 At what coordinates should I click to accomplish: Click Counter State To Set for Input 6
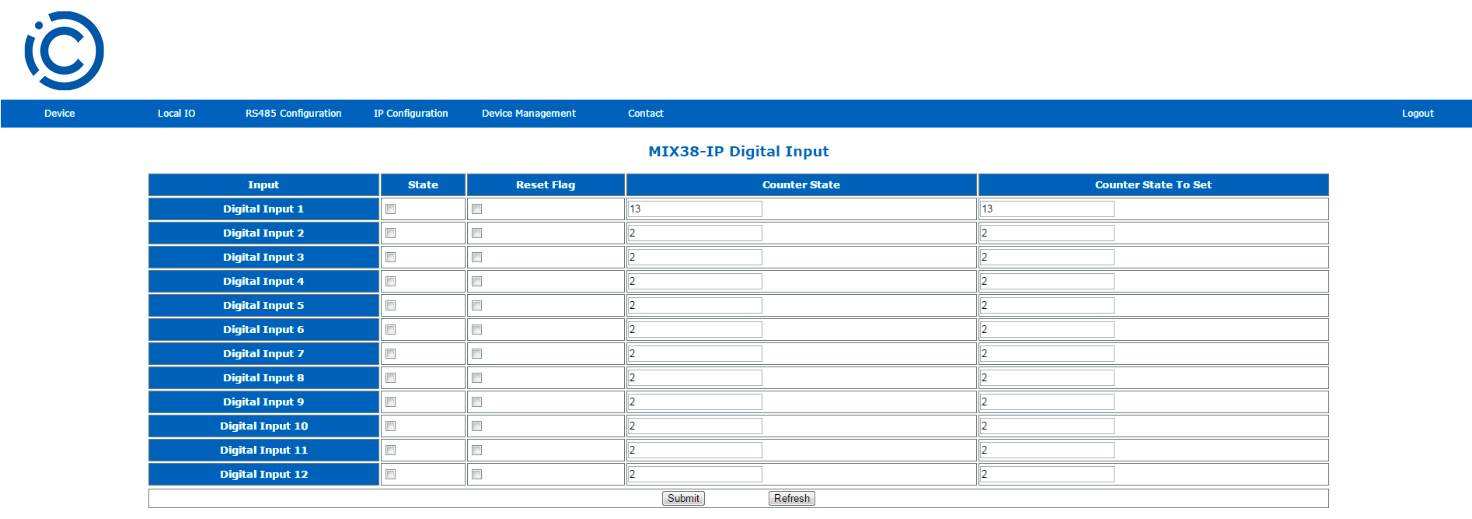1047,330
